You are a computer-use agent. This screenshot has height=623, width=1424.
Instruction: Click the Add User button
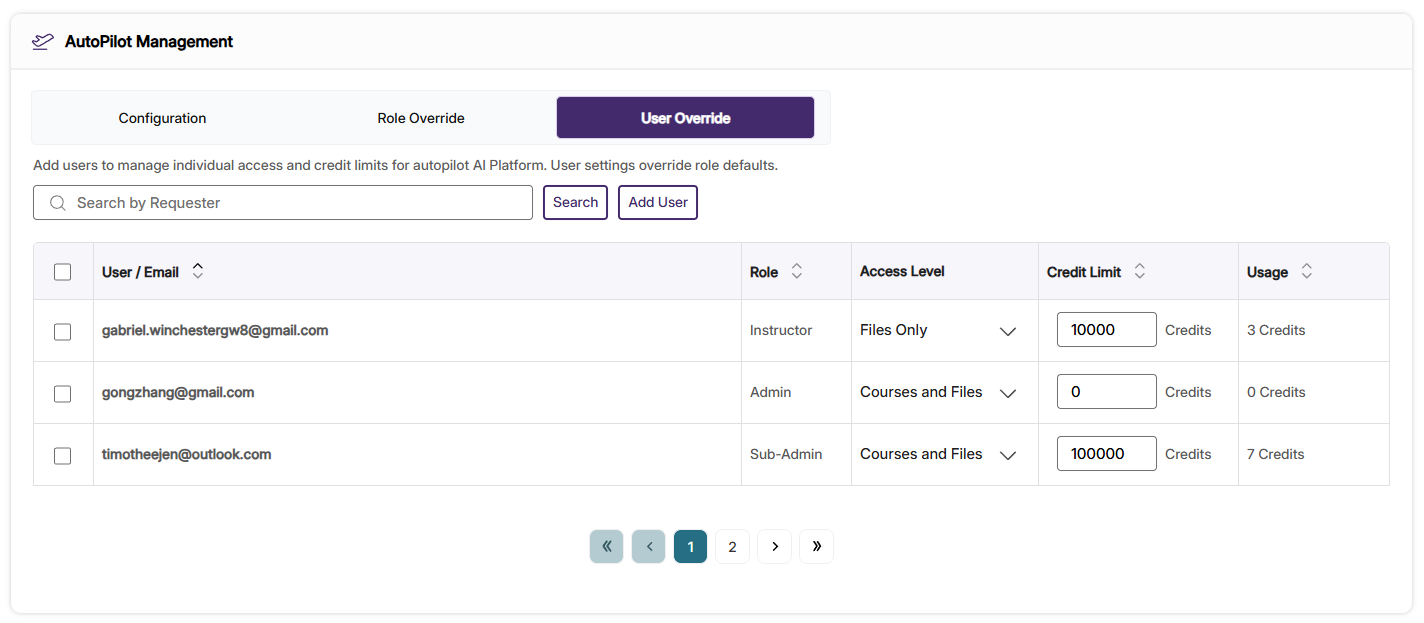click(657, 202)
